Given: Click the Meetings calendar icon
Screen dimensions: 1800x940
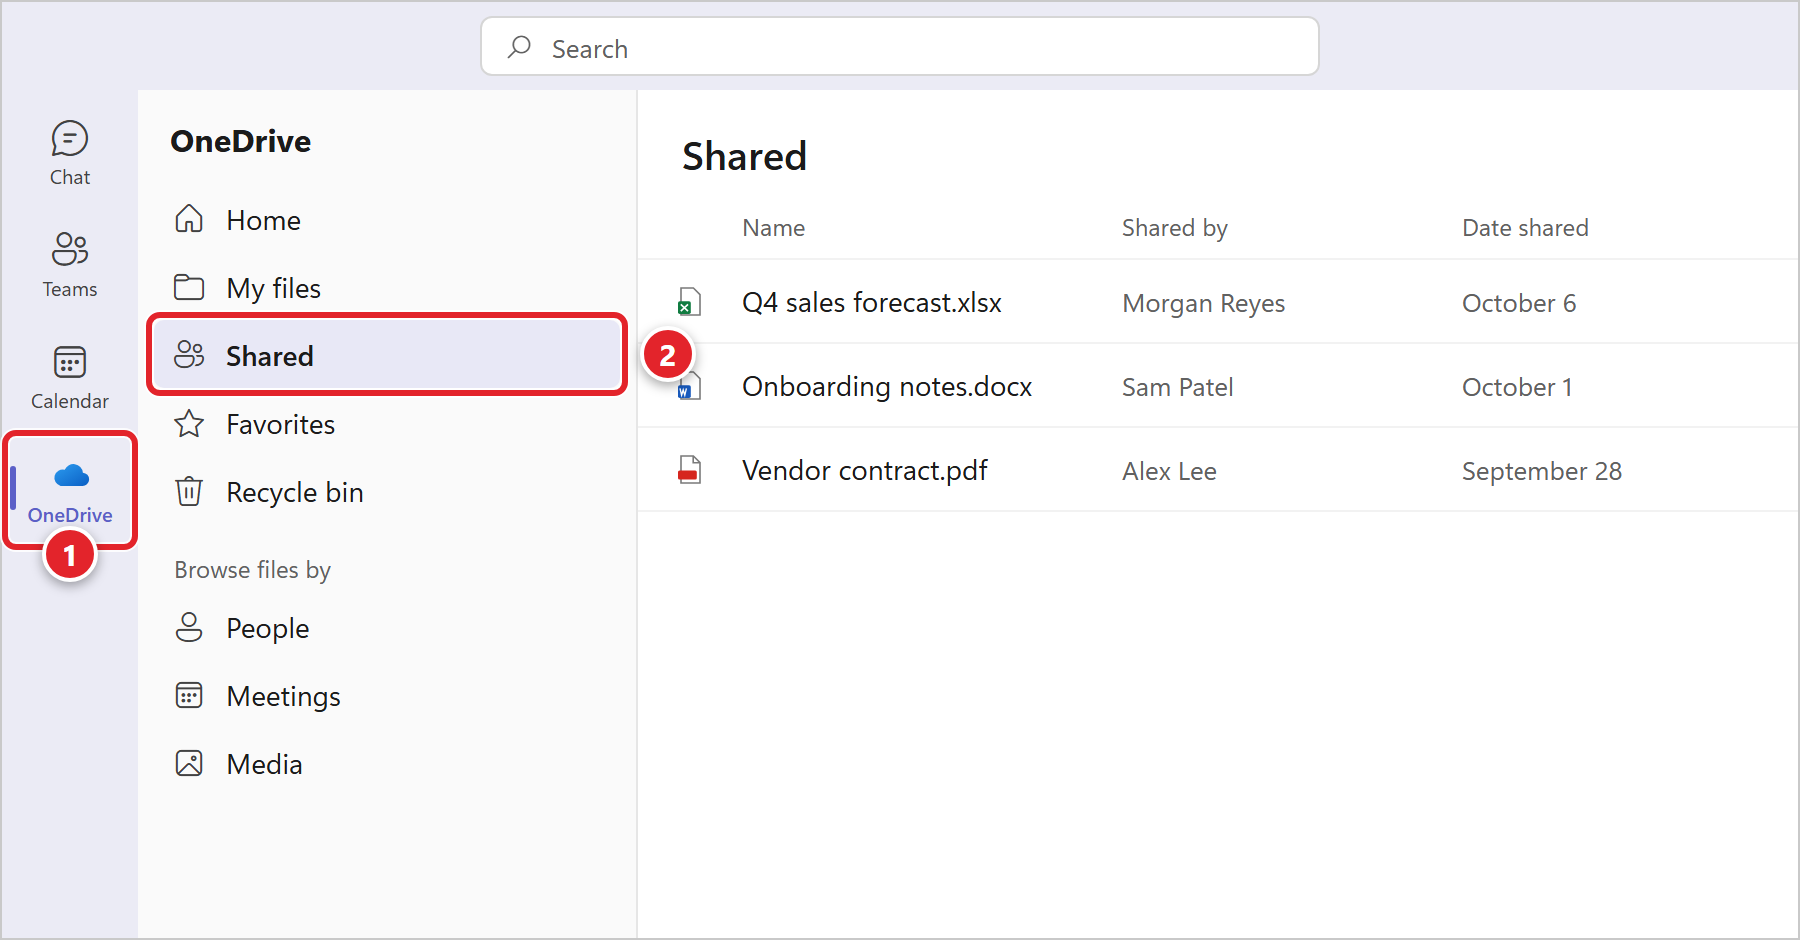Looking at the screenshot, I should pyautogui.click(x=189, y=695).
